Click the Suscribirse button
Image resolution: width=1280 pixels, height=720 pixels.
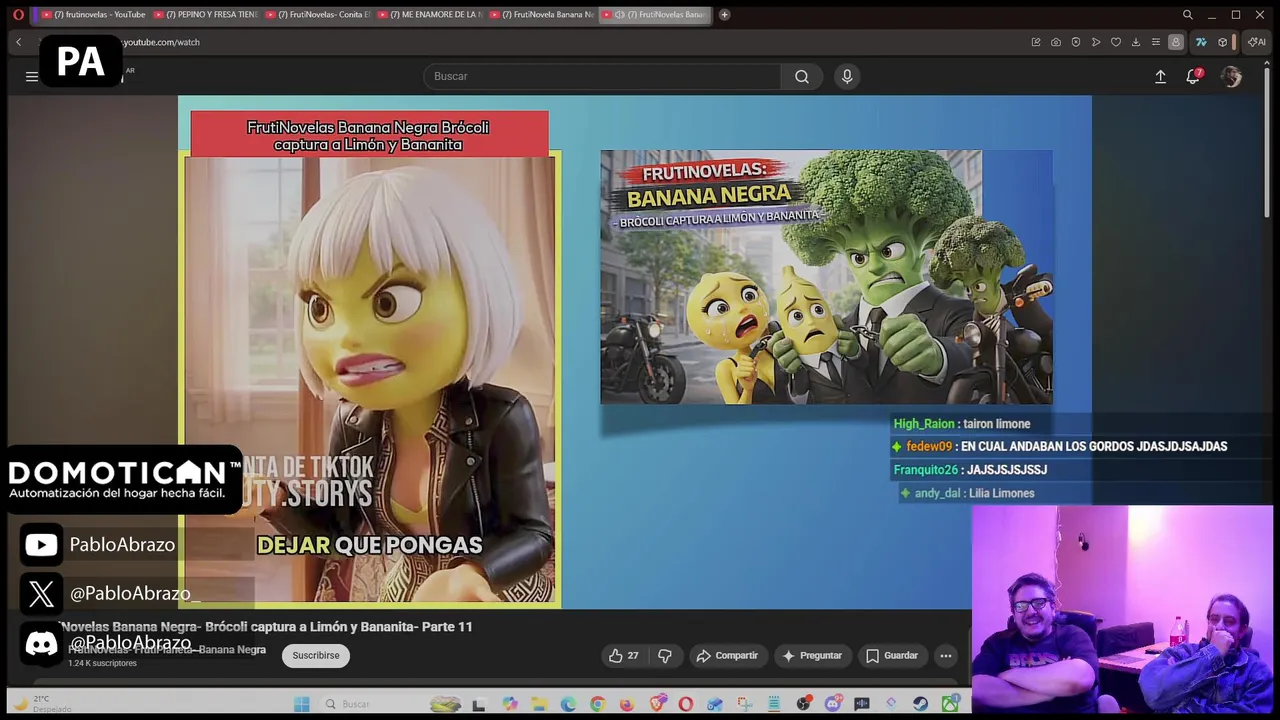point(316,655)
